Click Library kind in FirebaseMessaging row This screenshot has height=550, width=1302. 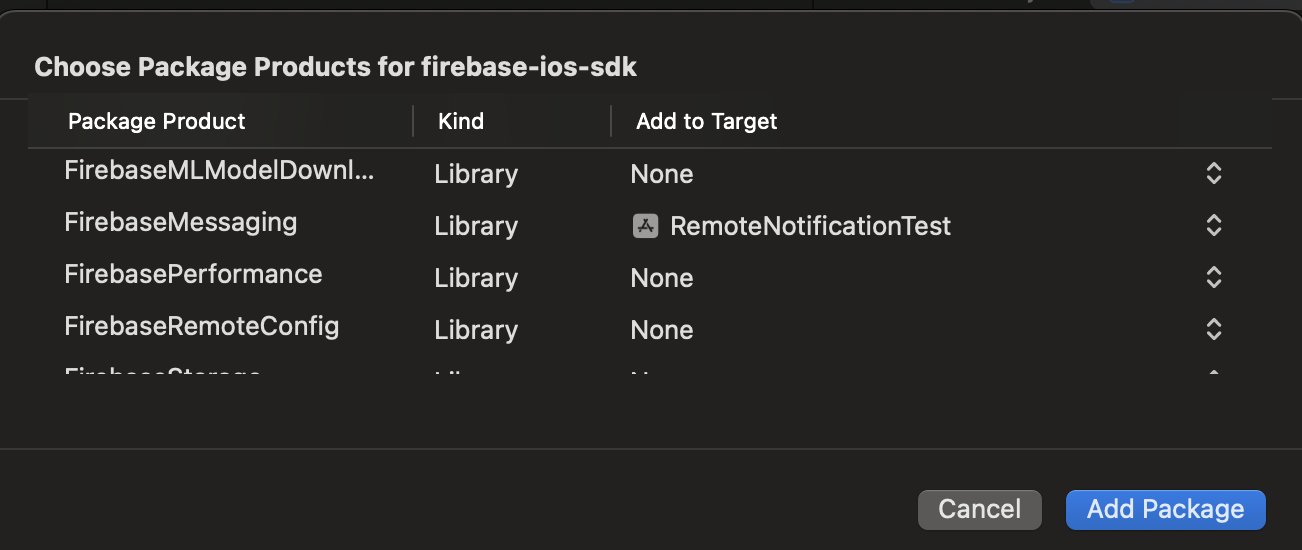(476, 226)
